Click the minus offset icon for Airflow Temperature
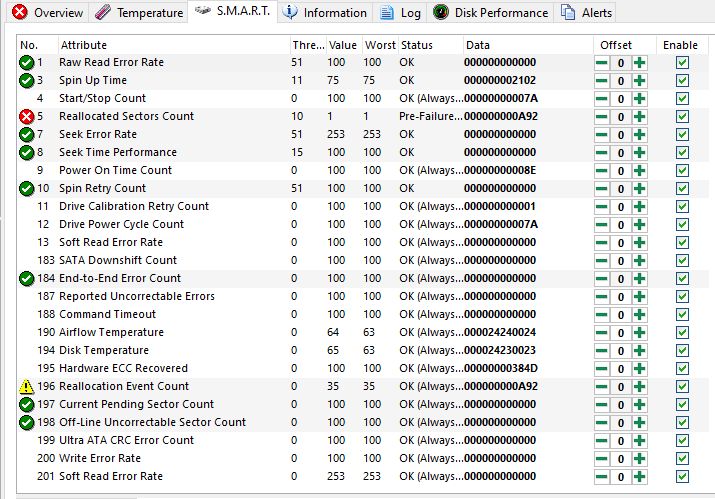 (x=602, y=333)
